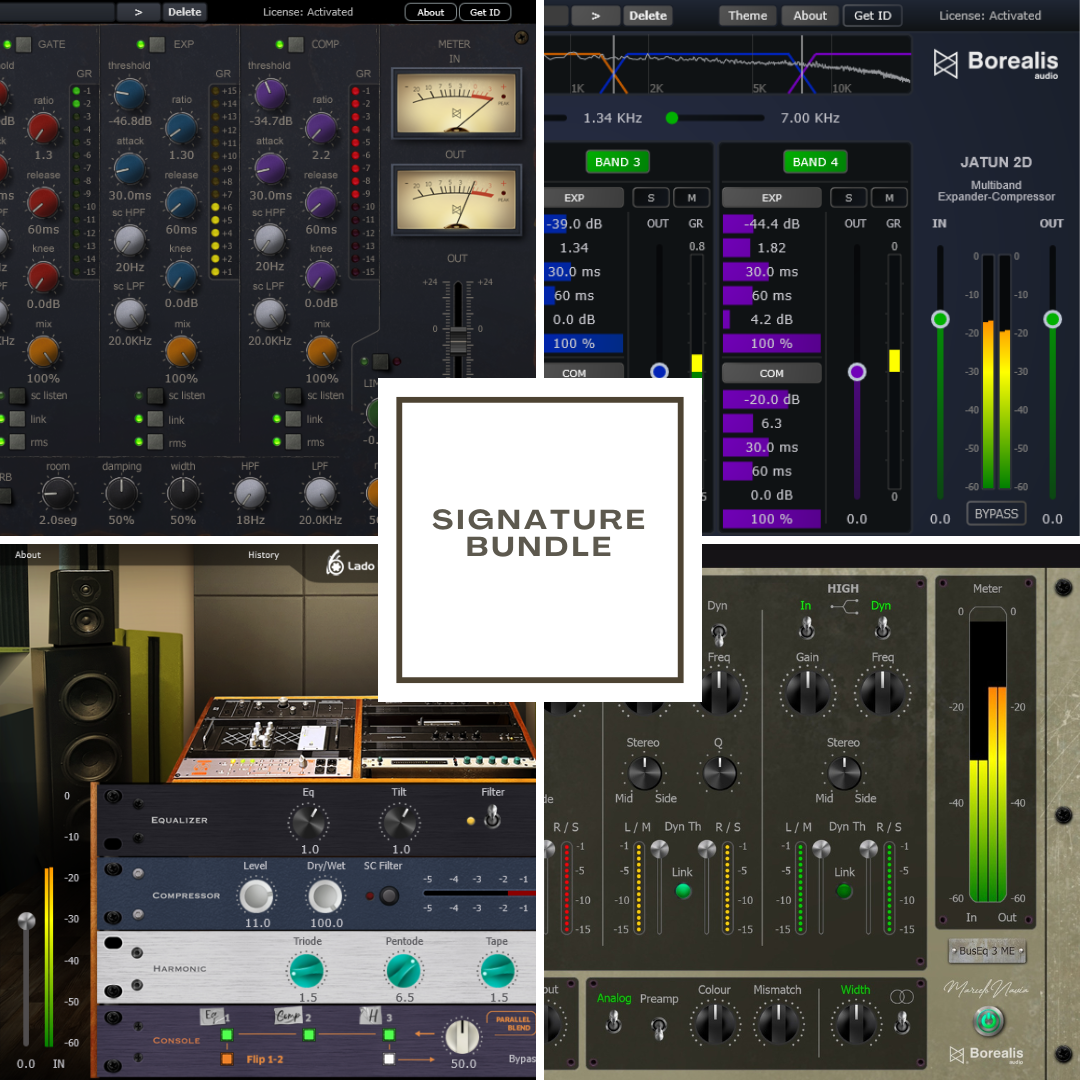
Task: Select the BAND 3 button
Action: tap(617, 162)
